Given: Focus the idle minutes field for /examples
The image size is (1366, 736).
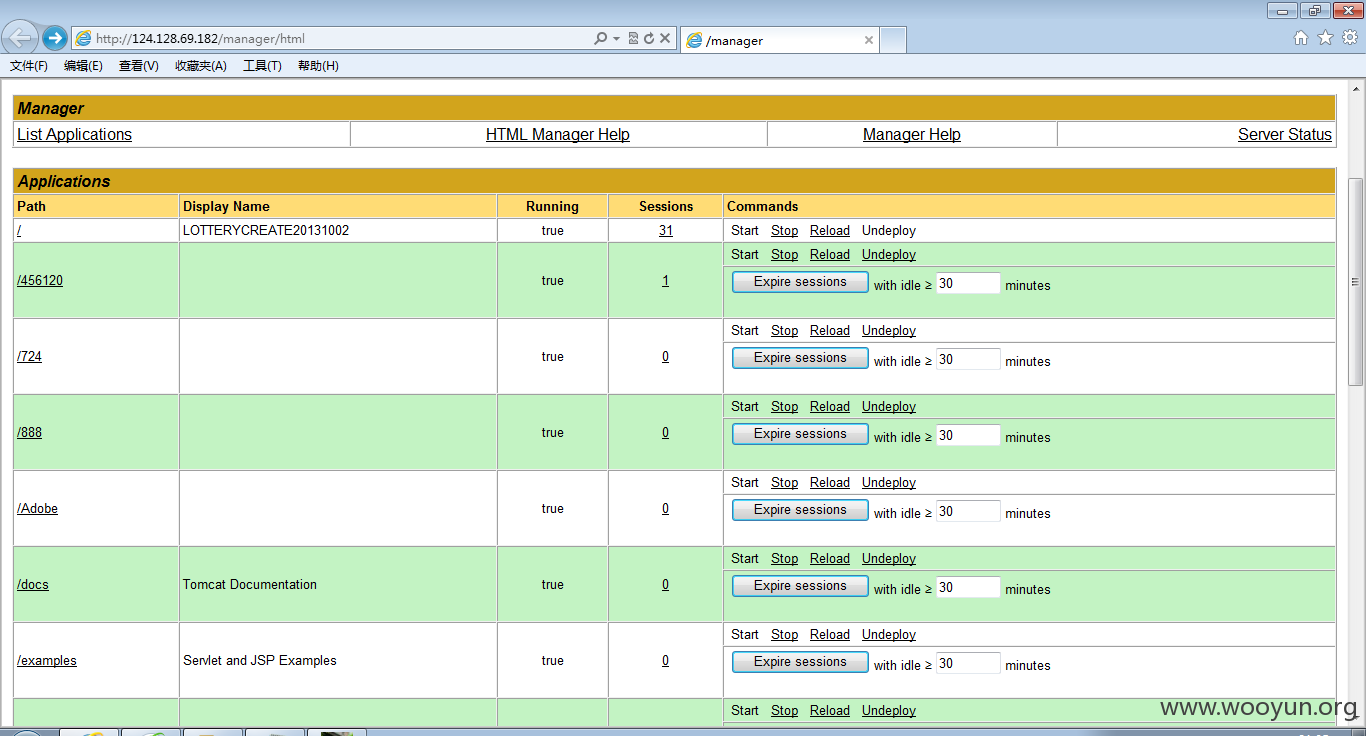Looking at the screenshot, I should click(968, 663).
